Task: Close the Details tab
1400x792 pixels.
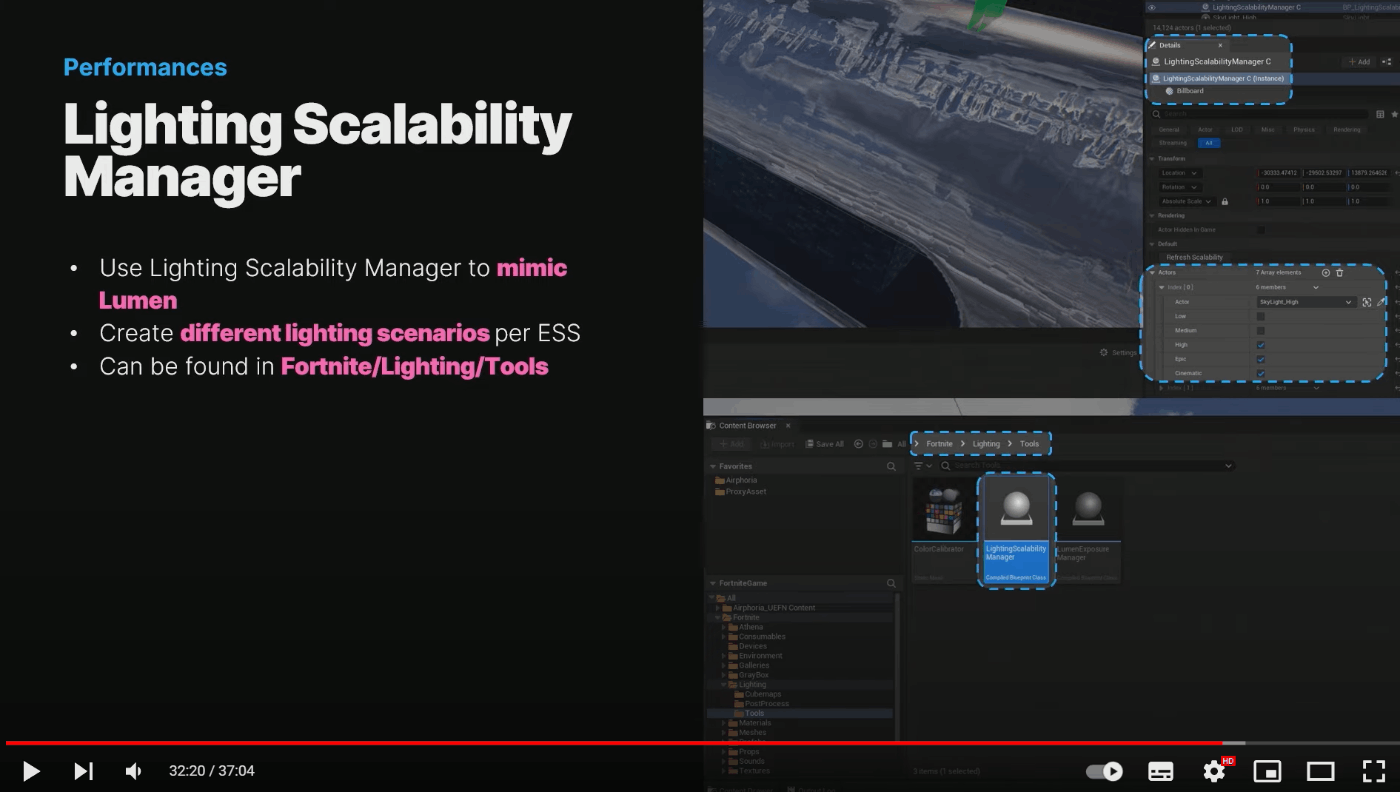Action: (x=1220, y=45)
